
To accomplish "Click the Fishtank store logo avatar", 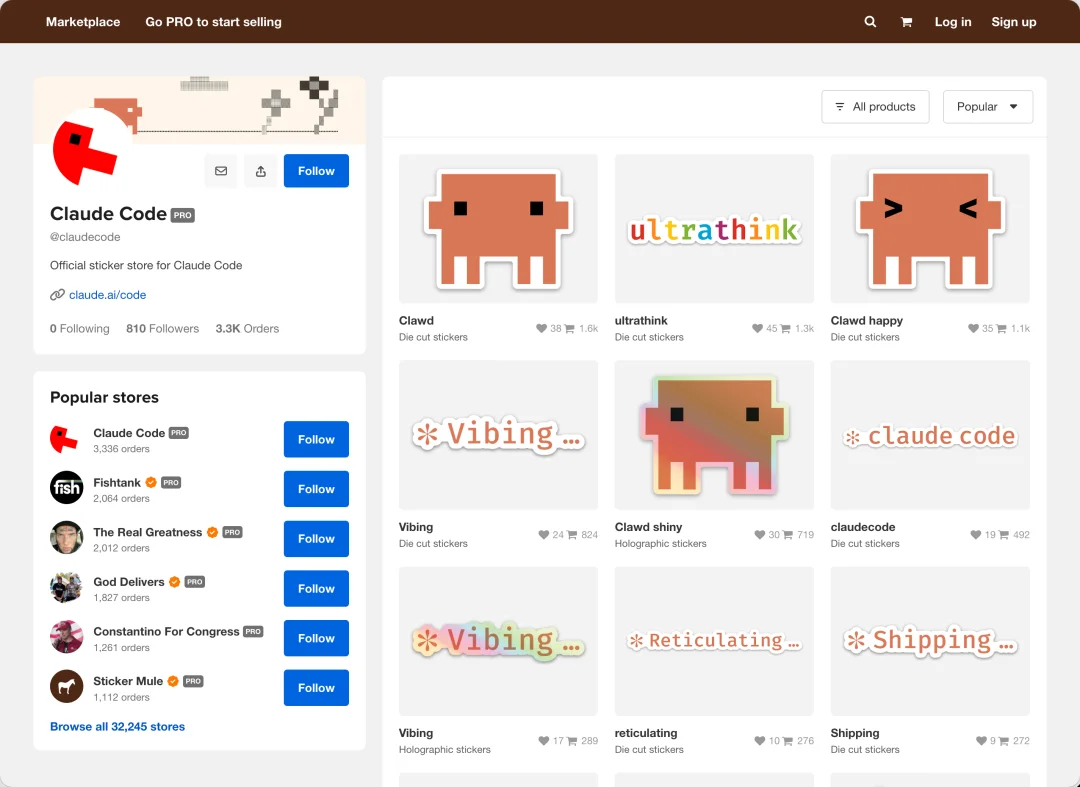I will point(66,488).
